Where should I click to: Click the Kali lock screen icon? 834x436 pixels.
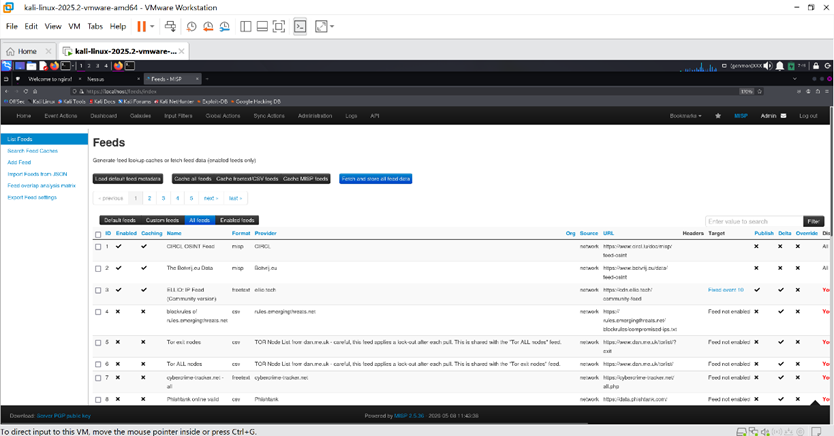(815, 66)
